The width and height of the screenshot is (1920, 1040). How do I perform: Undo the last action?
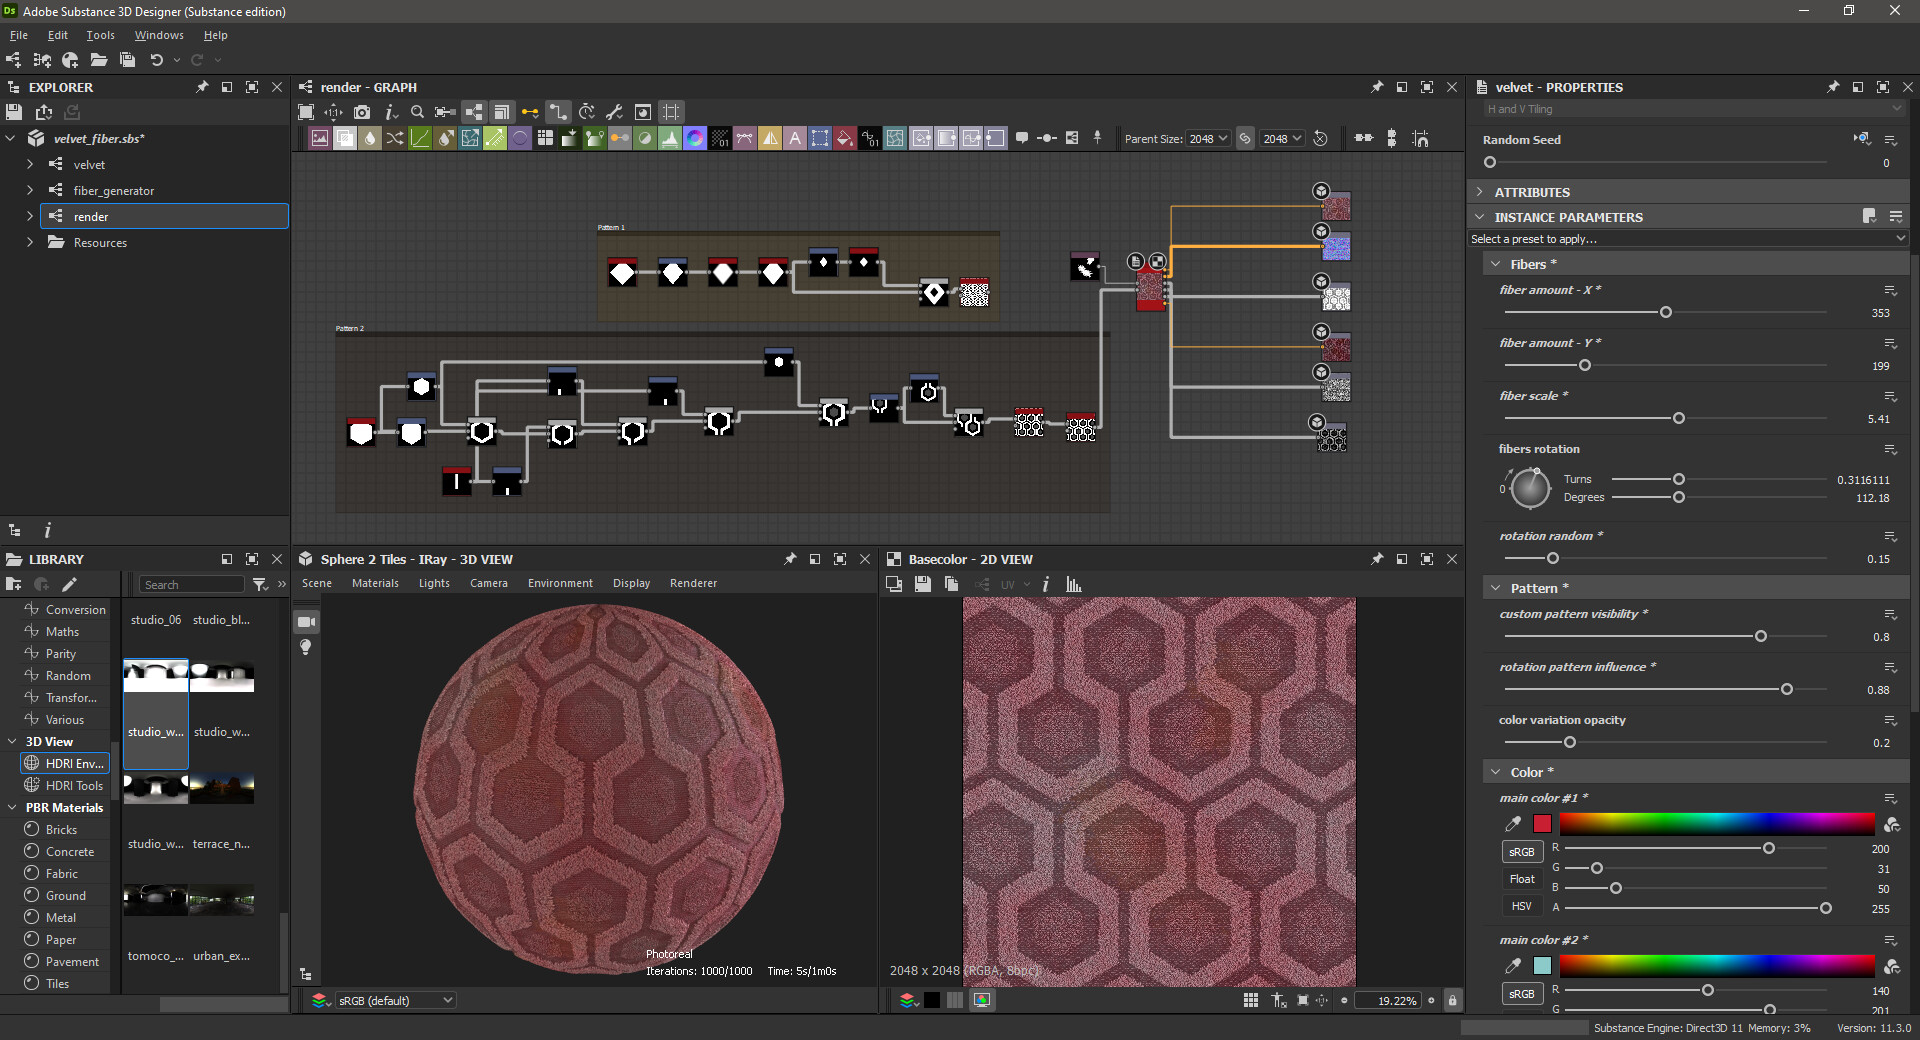click(157, 60)
